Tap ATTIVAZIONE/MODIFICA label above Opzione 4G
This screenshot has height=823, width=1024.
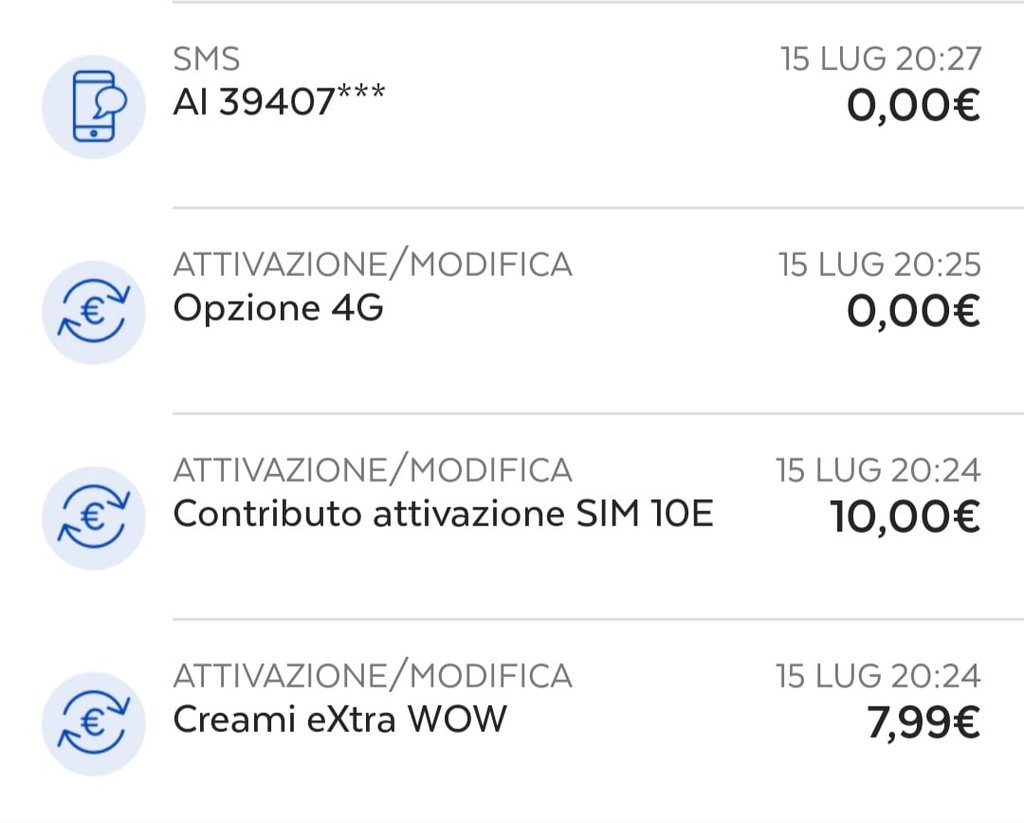pyautogui.click(x=373, y=265)
